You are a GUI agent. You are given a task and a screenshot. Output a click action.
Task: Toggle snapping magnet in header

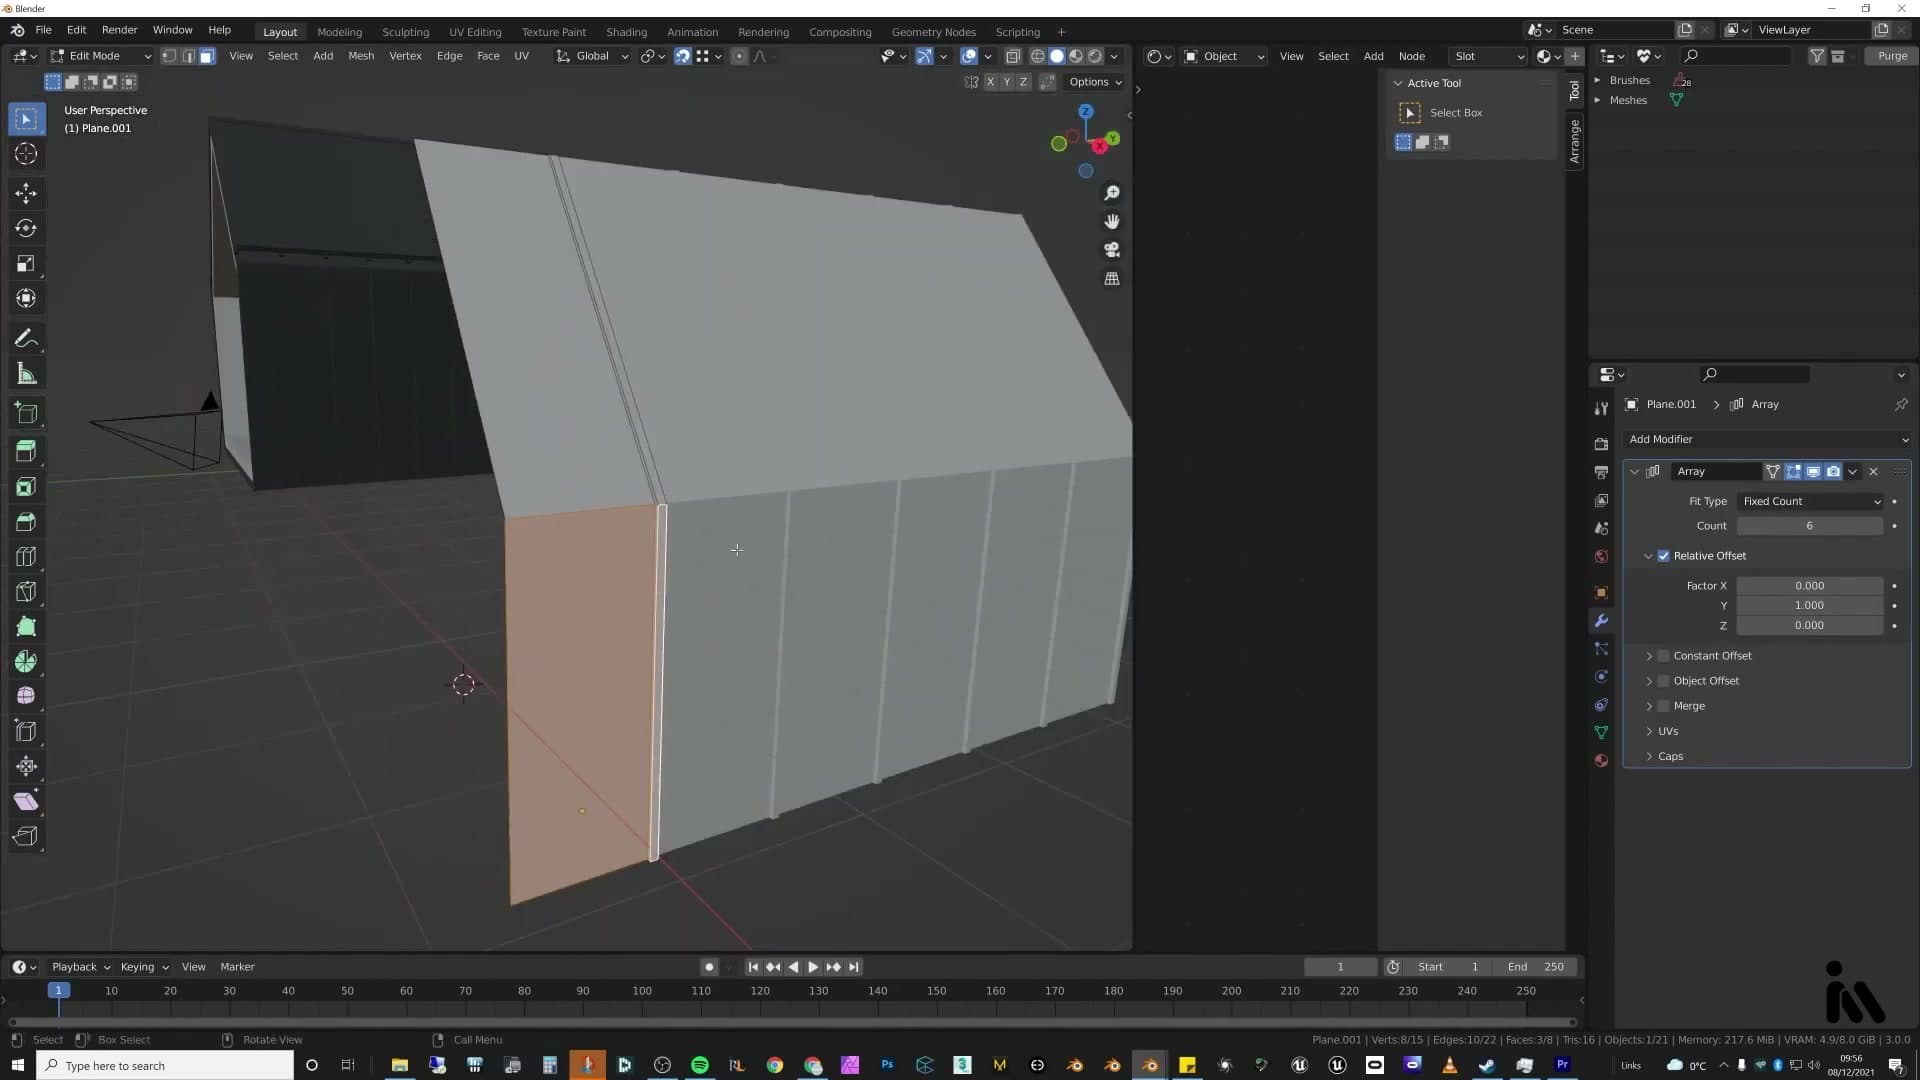pyautogui.click(x=682, y=56)
